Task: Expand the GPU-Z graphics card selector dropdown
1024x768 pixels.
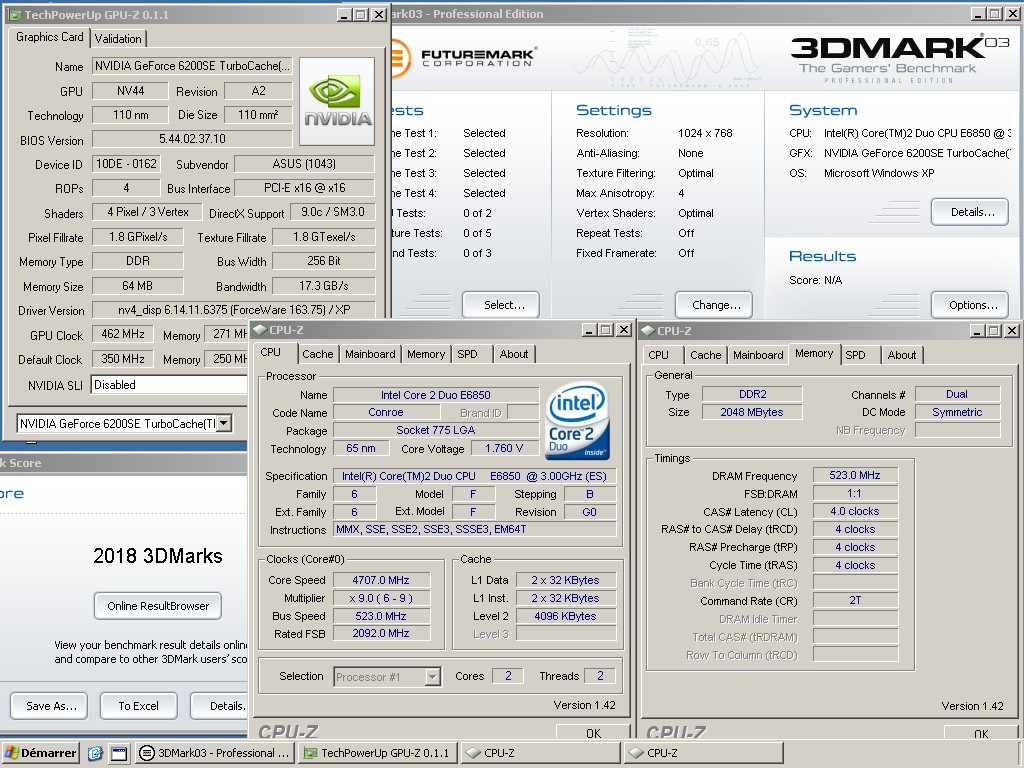Action: [x=224, y=423]
